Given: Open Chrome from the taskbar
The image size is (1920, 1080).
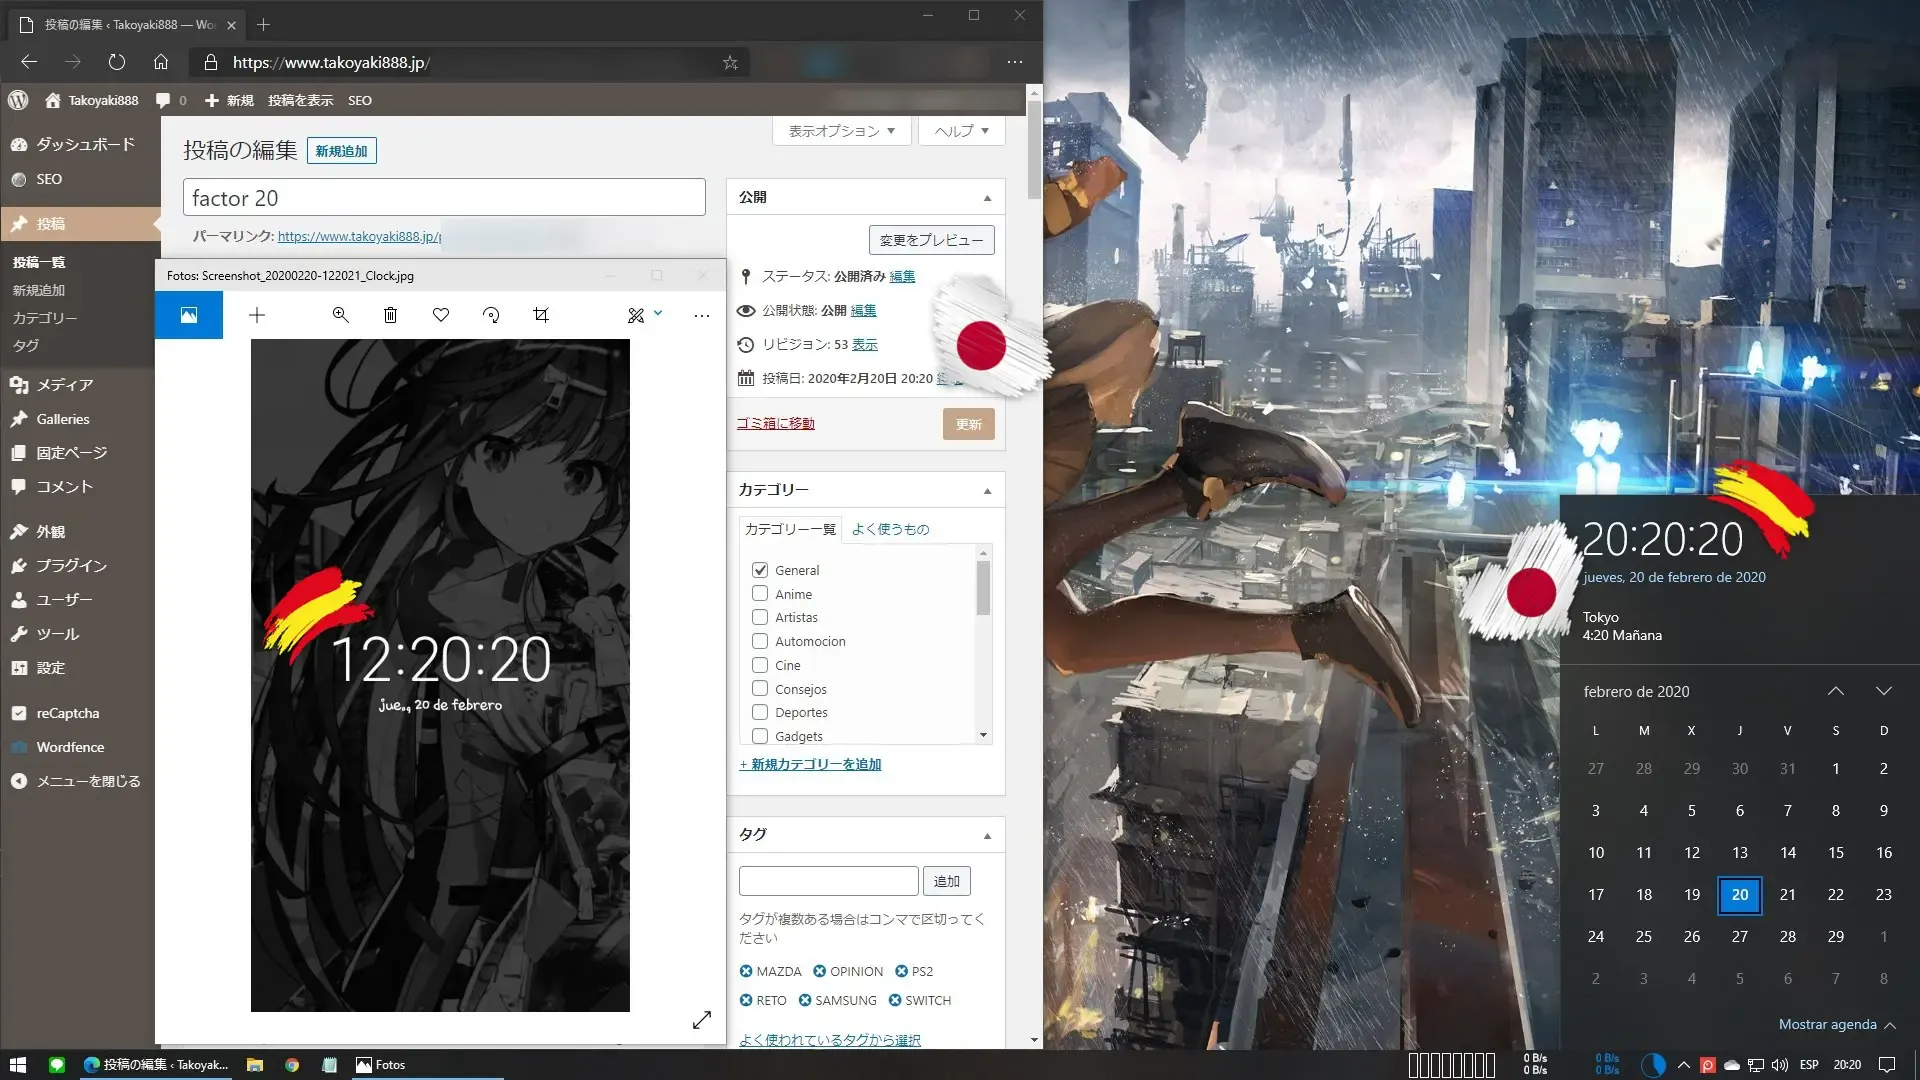Looking at the screenshot, I should tap(292, 1065).
